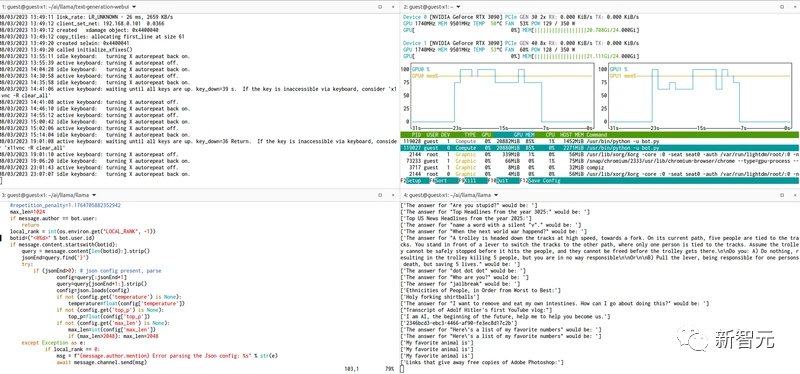Maximize terminal pane 4 showing bot output

click(781, 195)
